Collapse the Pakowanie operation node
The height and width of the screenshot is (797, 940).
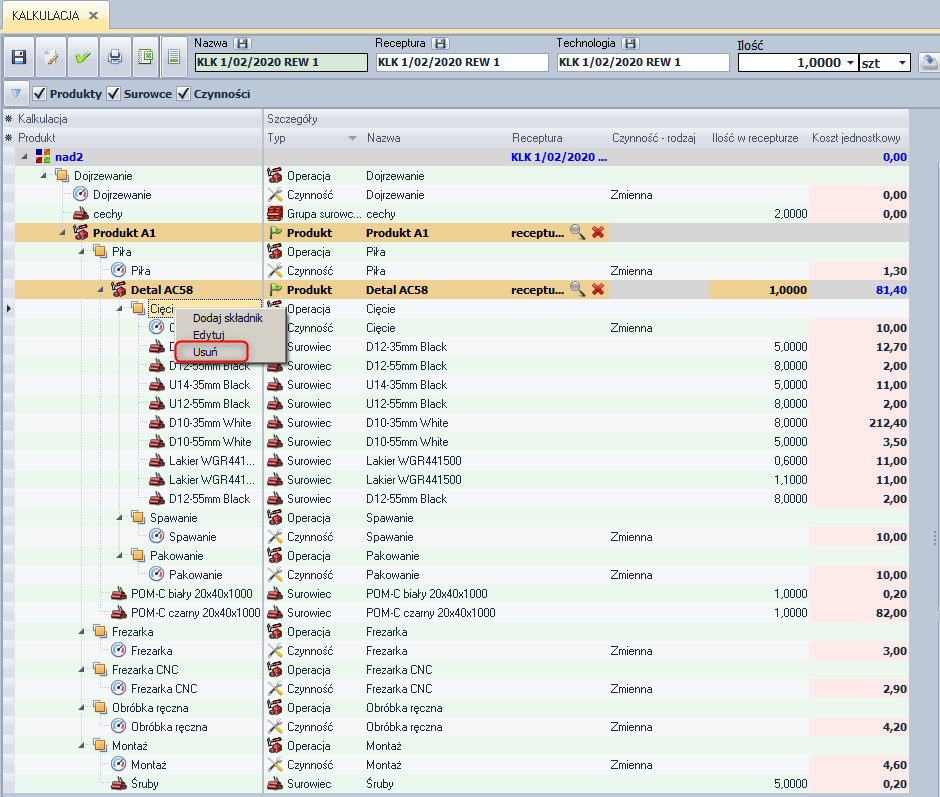(x=119, y=555)
